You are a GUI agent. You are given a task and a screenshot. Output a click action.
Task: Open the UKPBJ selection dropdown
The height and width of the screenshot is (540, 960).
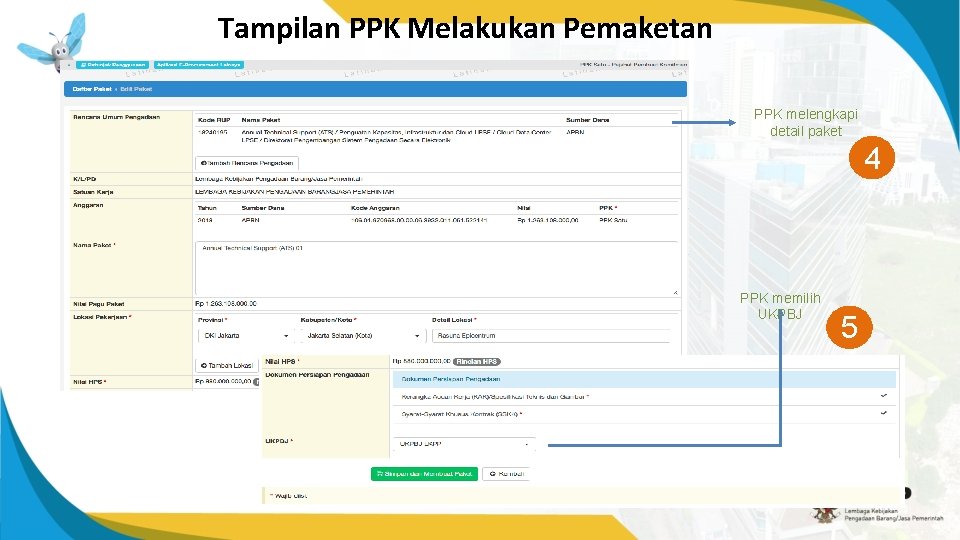pos(463,444)
